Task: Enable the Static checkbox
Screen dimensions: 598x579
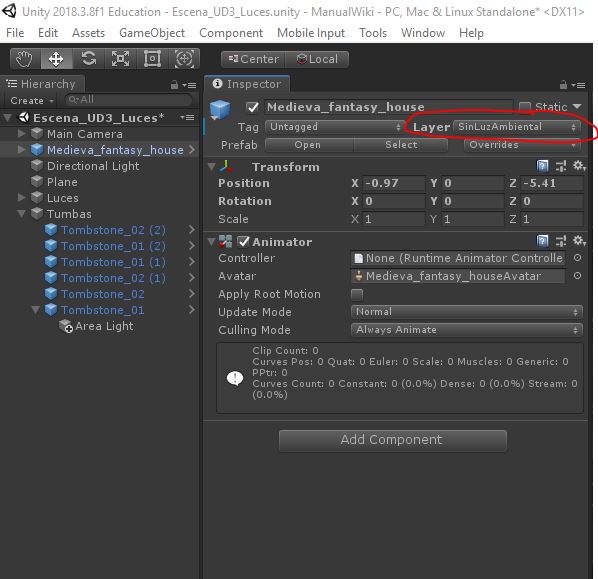Action: coord(525,107)
